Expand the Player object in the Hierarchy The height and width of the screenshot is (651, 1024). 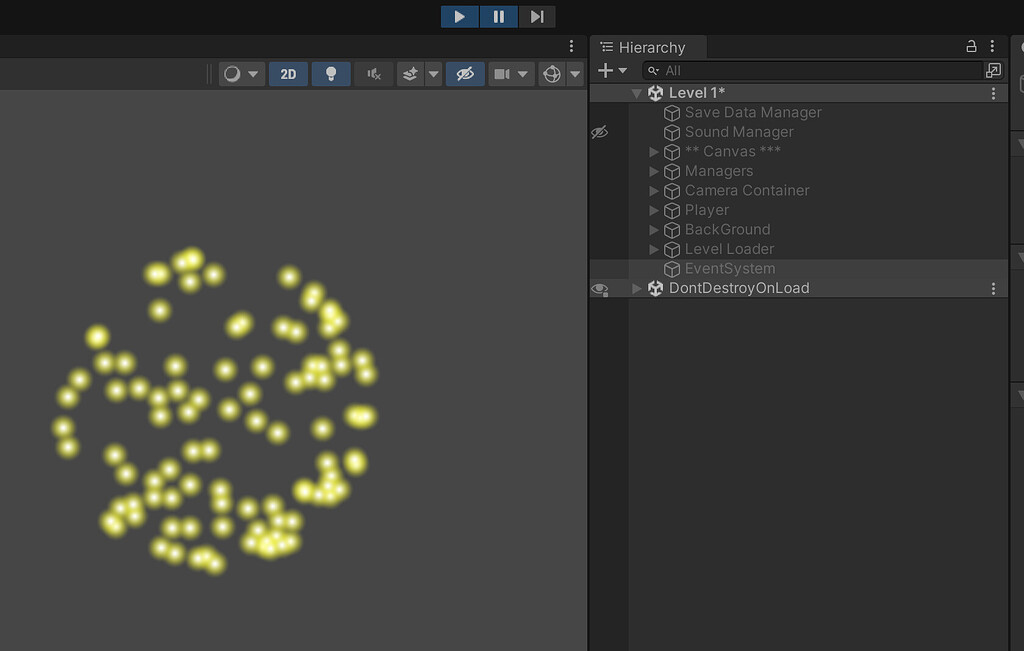pyautogui.click(x=653, y=210)
